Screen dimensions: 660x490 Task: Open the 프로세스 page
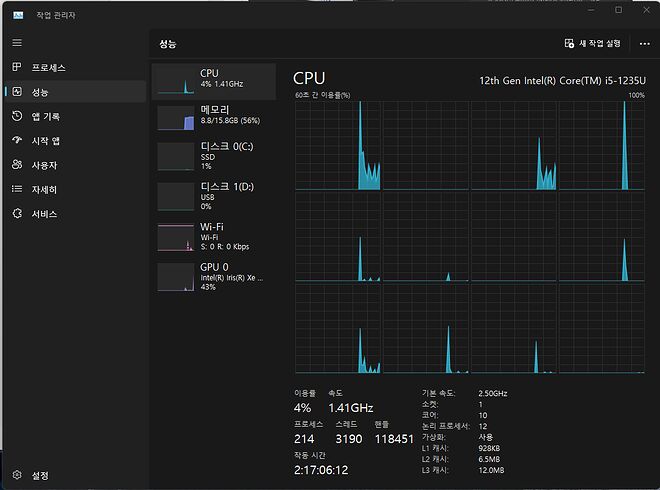point(76,67)
